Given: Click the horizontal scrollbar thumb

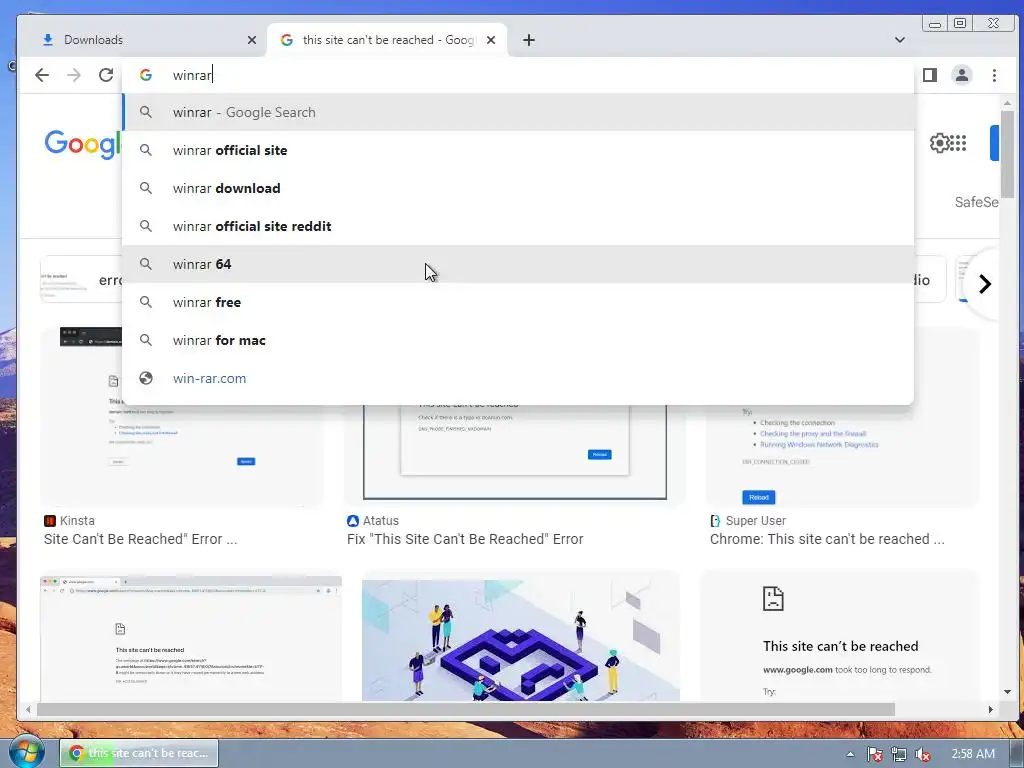Looking at the screenshot, I should [x=466, y=709].
